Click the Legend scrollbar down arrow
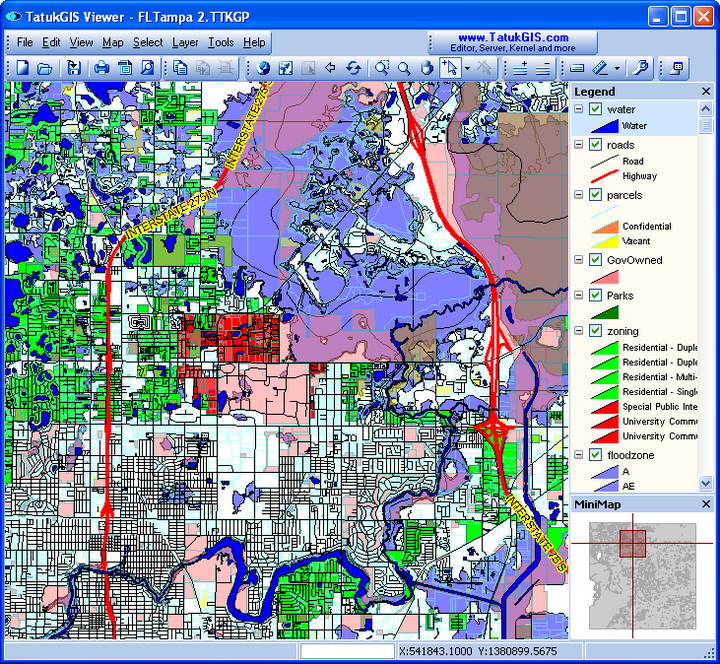The width and height of the screenshot is (720, 664). point(705,483)
